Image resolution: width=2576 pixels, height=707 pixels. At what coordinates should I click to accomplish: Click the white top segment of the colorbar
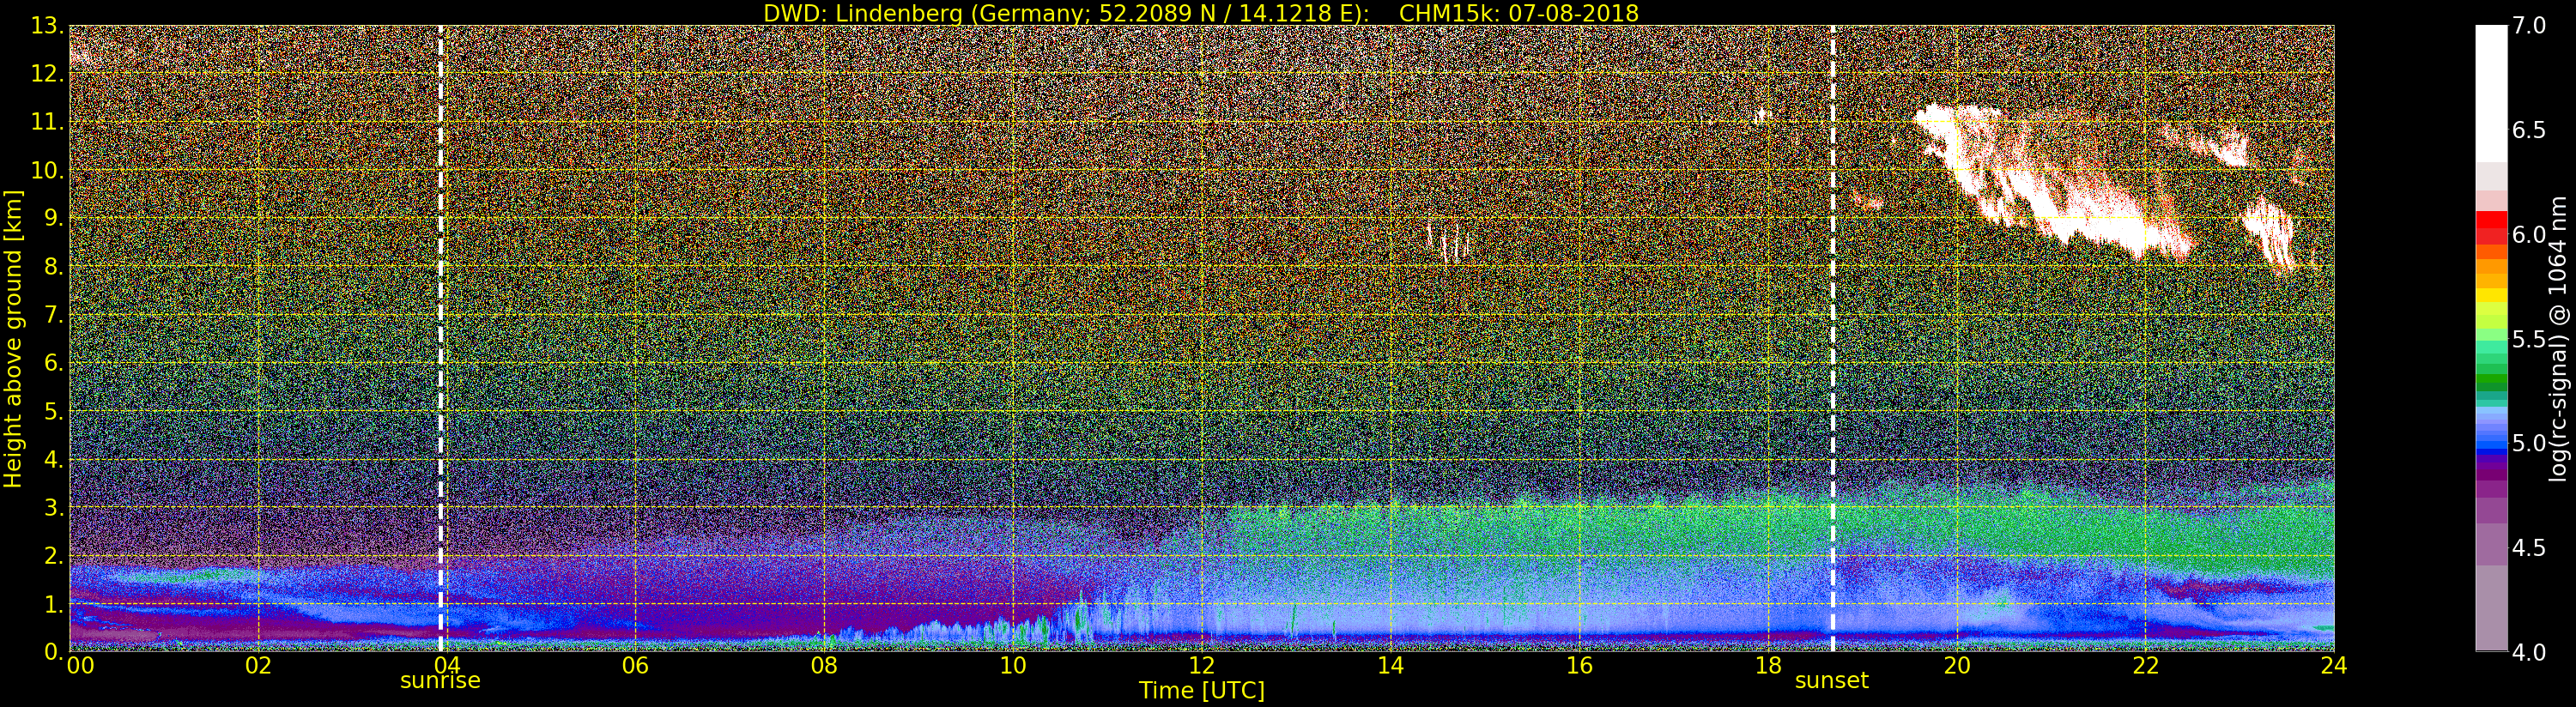click(2491, 93)
